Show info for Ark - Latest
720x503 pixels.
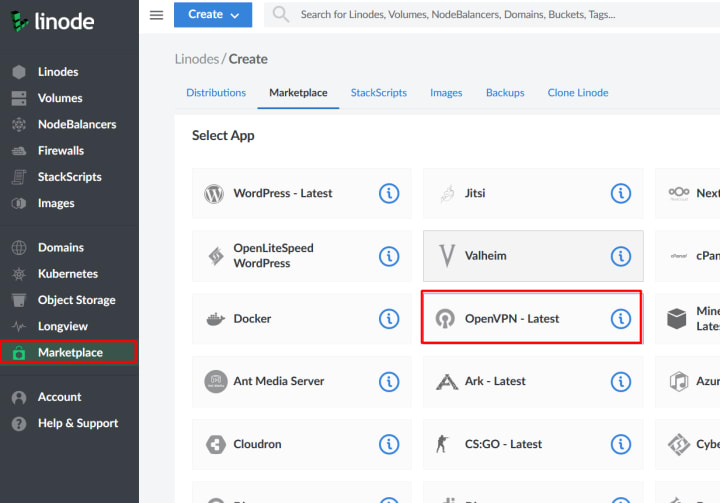(x=621, y=382)
